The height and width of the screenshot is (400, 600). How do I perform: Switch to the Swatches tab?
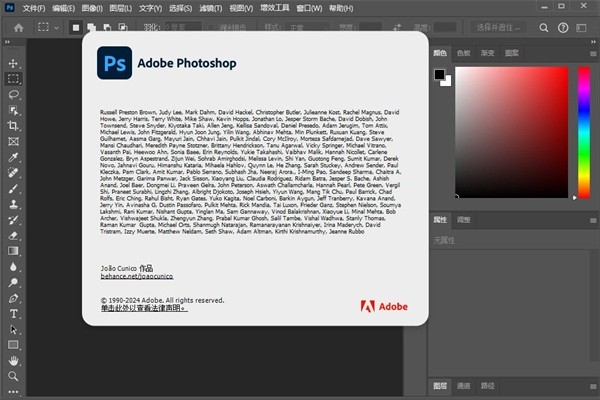[x=463, y=53]
